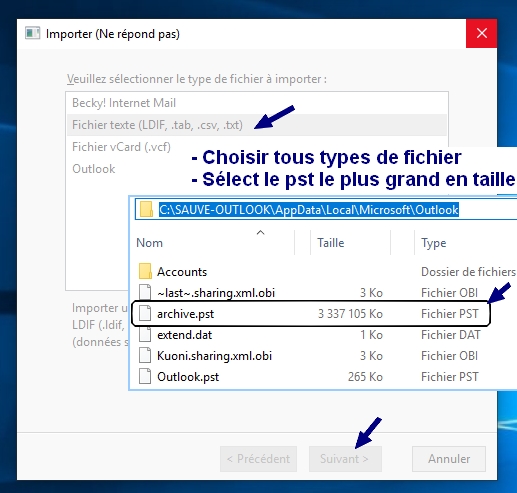Click Fichier DAT type of extend.dat
Viewport: 517px width, 493px height.
click(x=451, y=335)
